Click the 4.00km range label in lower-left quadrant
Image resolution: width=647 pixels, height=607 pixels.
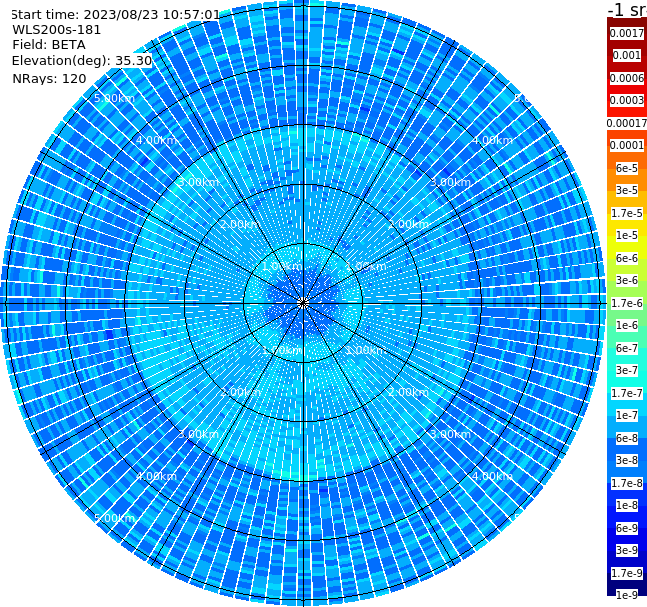coord(156,476)
